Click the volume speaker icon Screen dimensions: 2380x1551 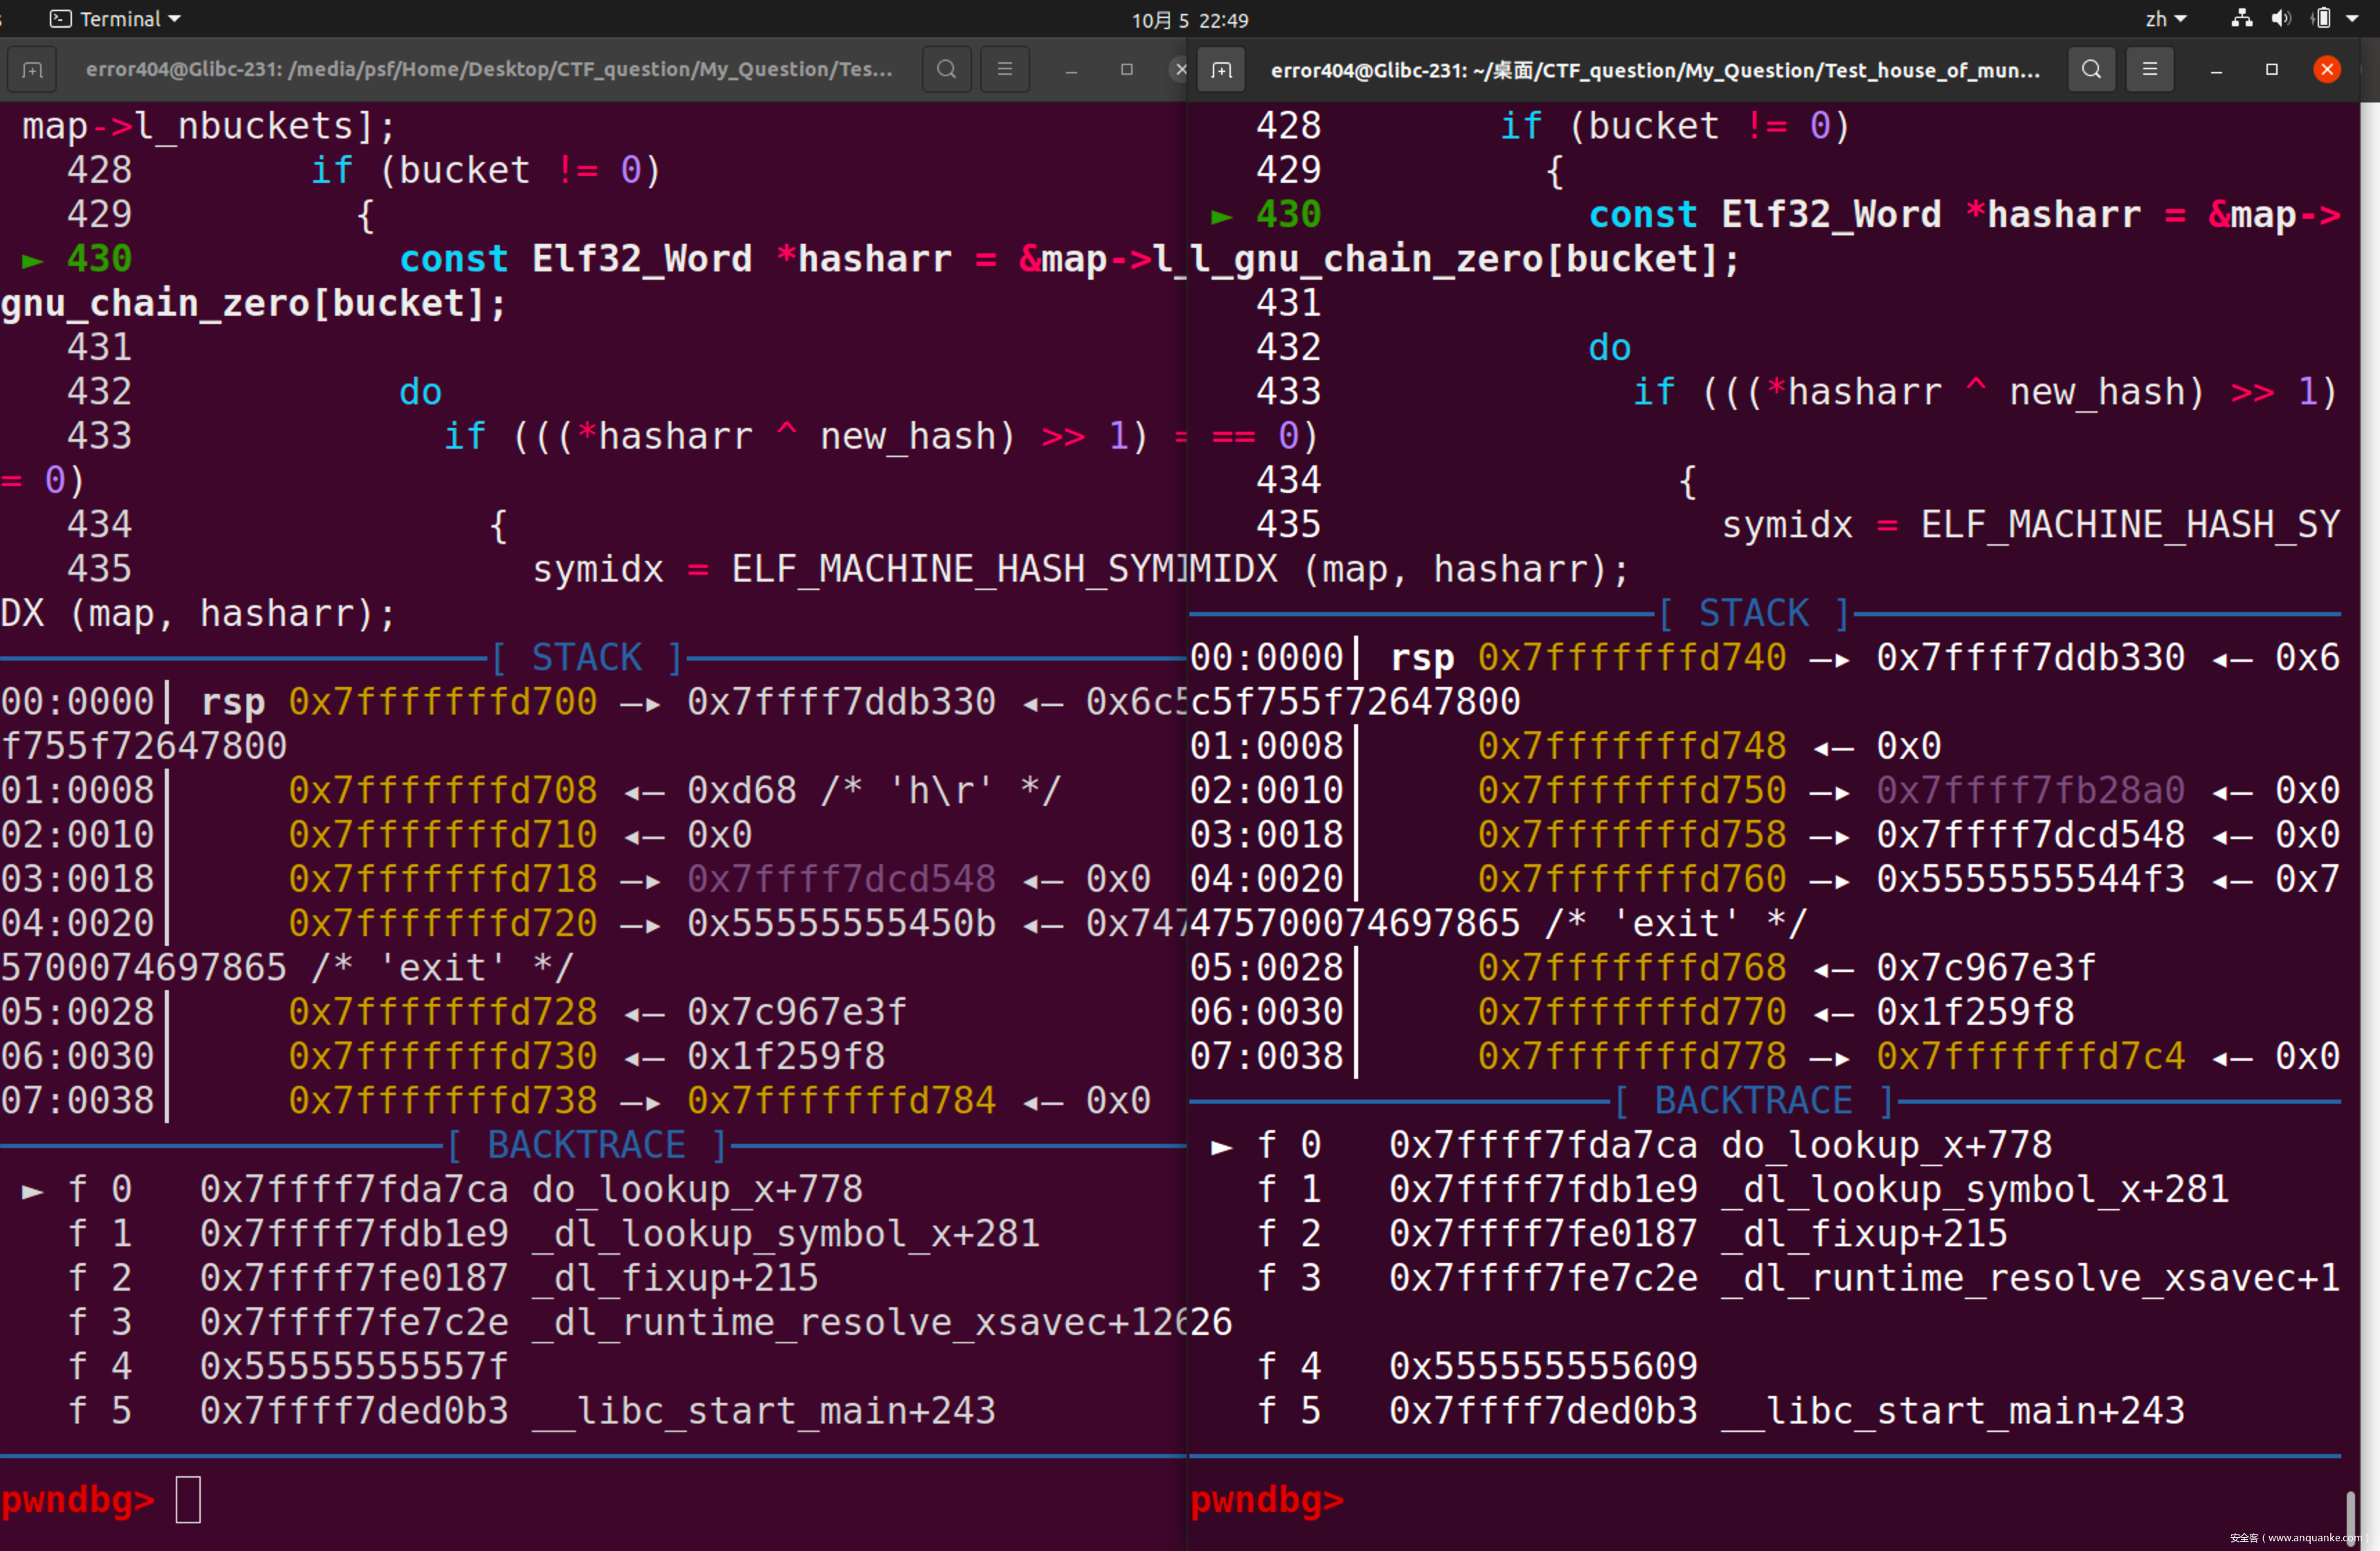2281,19
